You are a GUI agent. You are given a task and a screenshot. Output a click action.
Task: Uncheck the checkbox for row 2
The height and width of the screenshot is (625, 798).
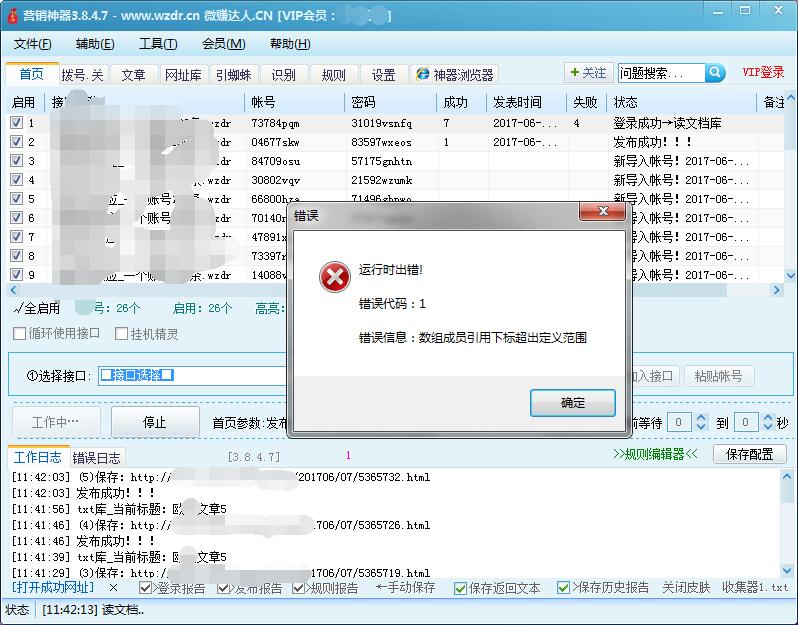coord(17,141)
